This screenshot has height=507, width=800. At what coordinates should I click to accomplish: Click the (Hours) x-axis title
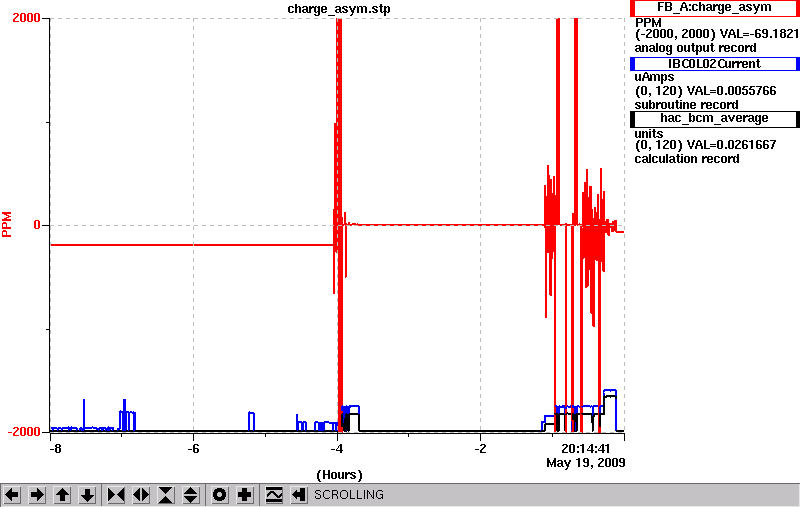pos(339,475)
